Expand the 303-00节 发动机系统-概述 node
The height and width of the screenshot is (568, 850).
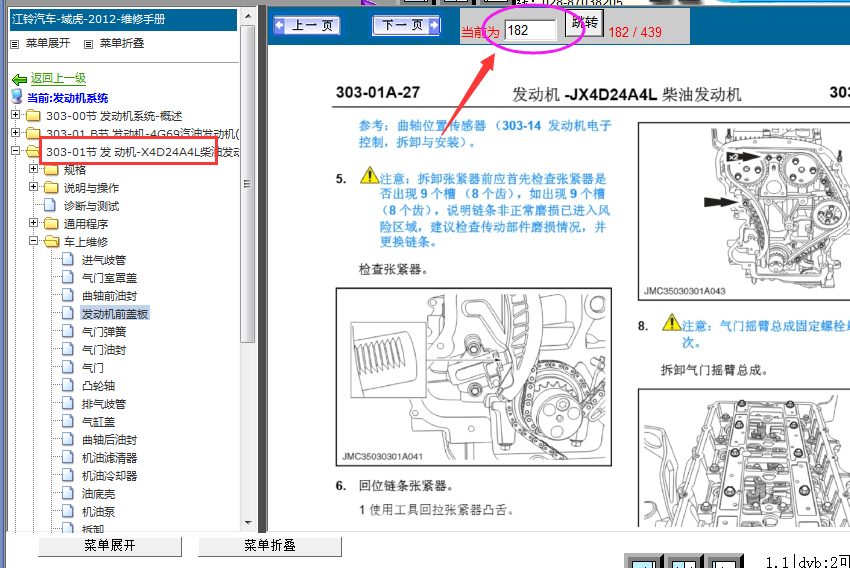pyautogui.click(x=15, y=115)
